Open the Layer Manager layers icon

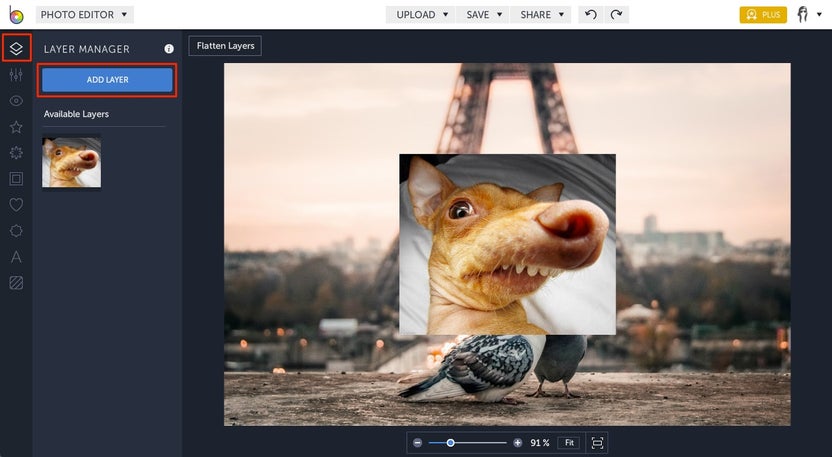point(15,48)
